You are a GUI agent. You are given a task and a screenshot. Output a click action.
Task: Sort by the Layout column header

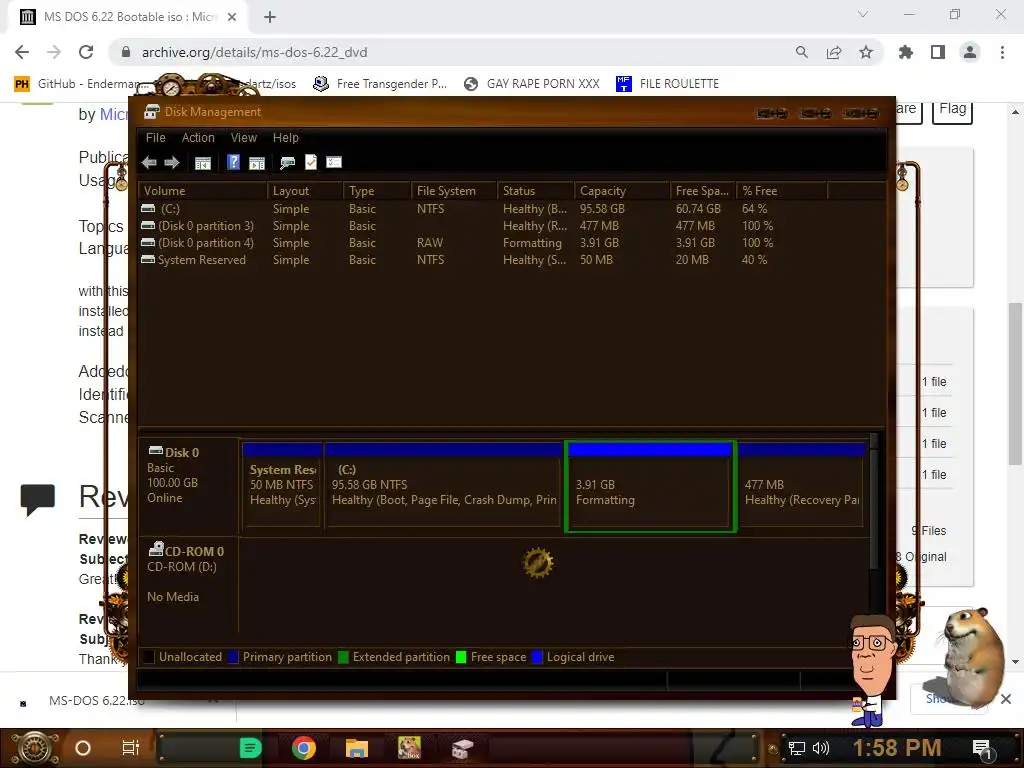click(x=305, y=191)
